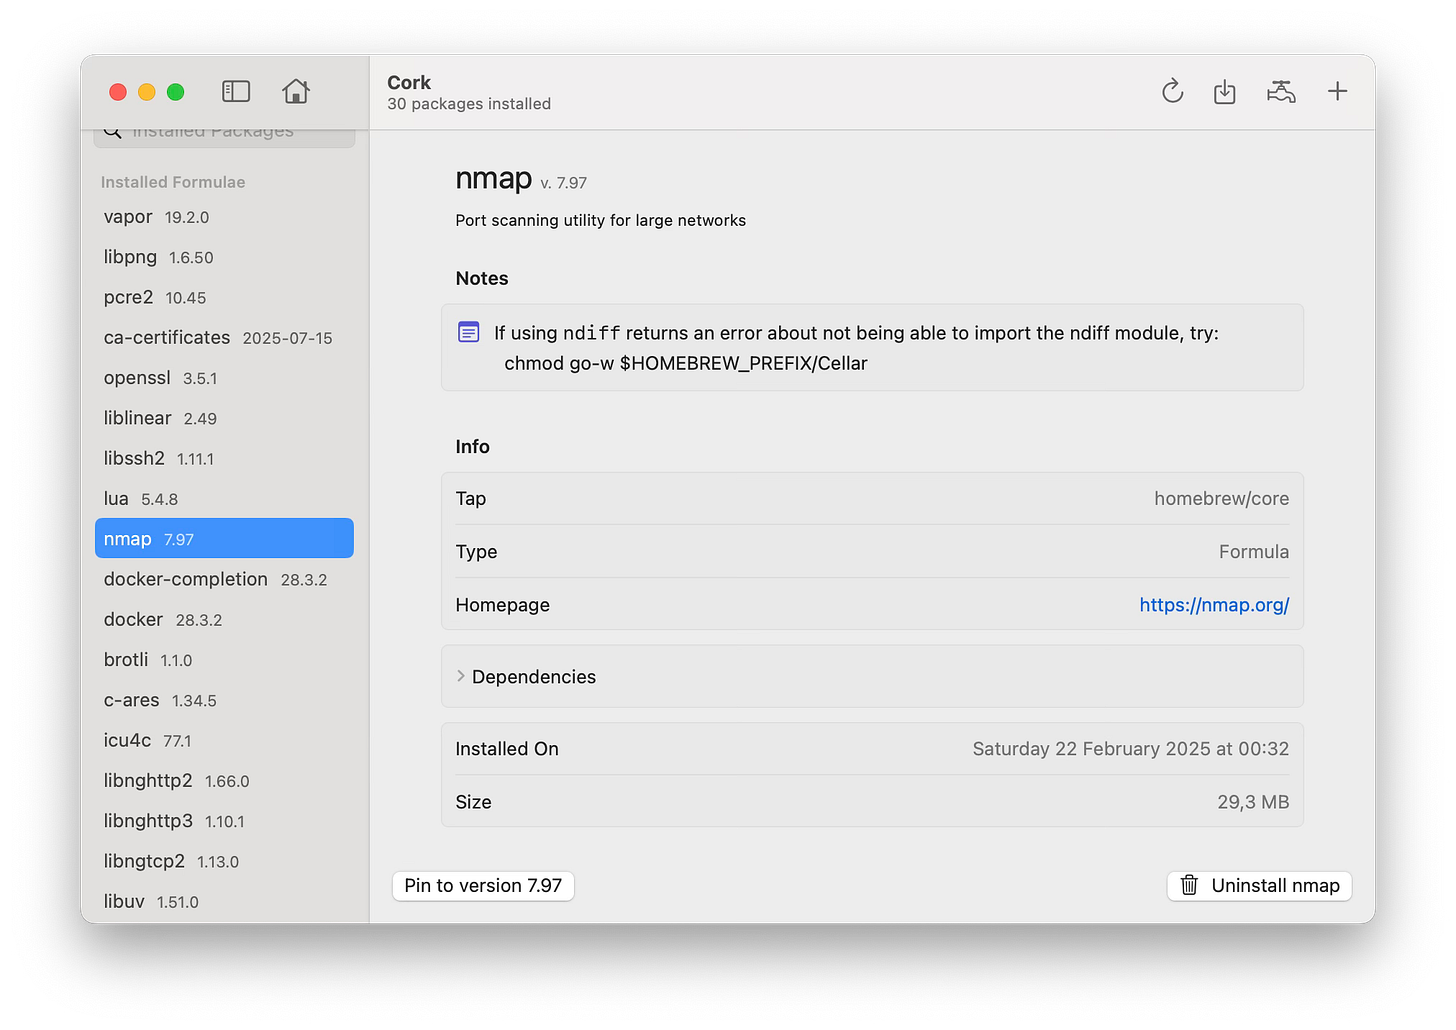
Task: Click the chmod go-w command text
Action: pyautogui.click(x=686, y=363)
